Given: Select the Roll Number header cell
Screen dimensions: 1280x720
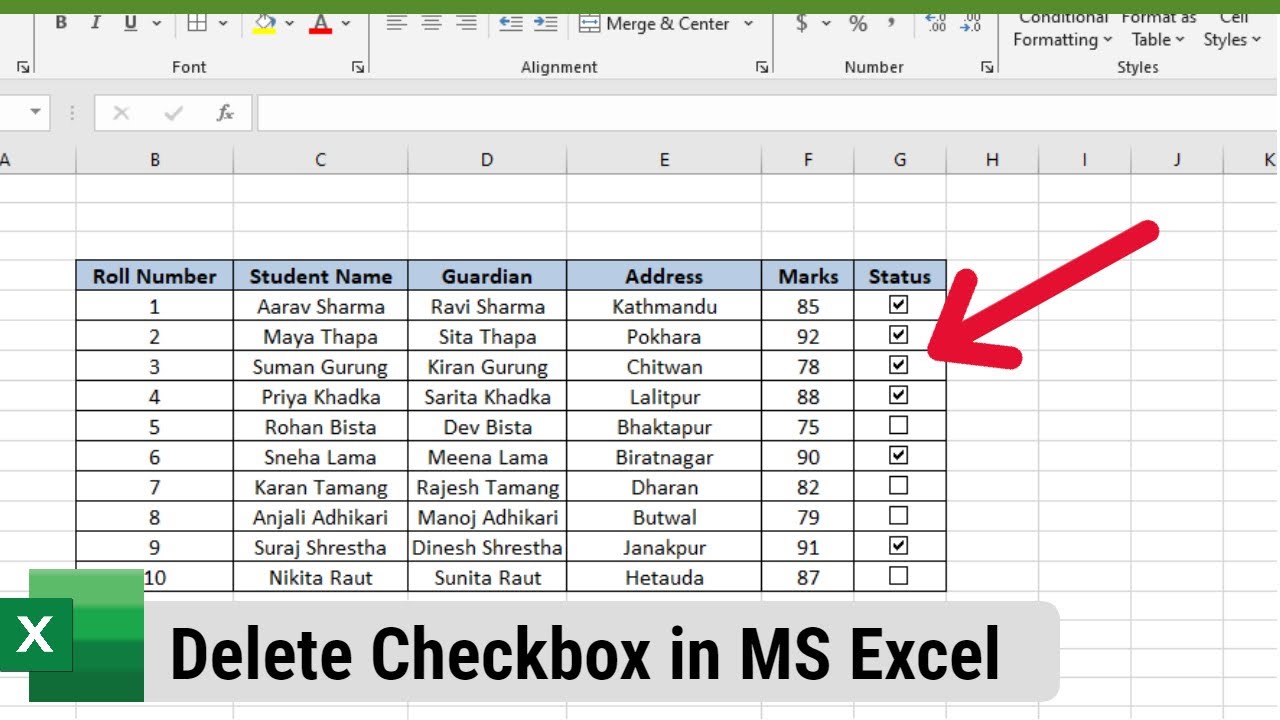Looking at the screenshot, I should (155, 276).
